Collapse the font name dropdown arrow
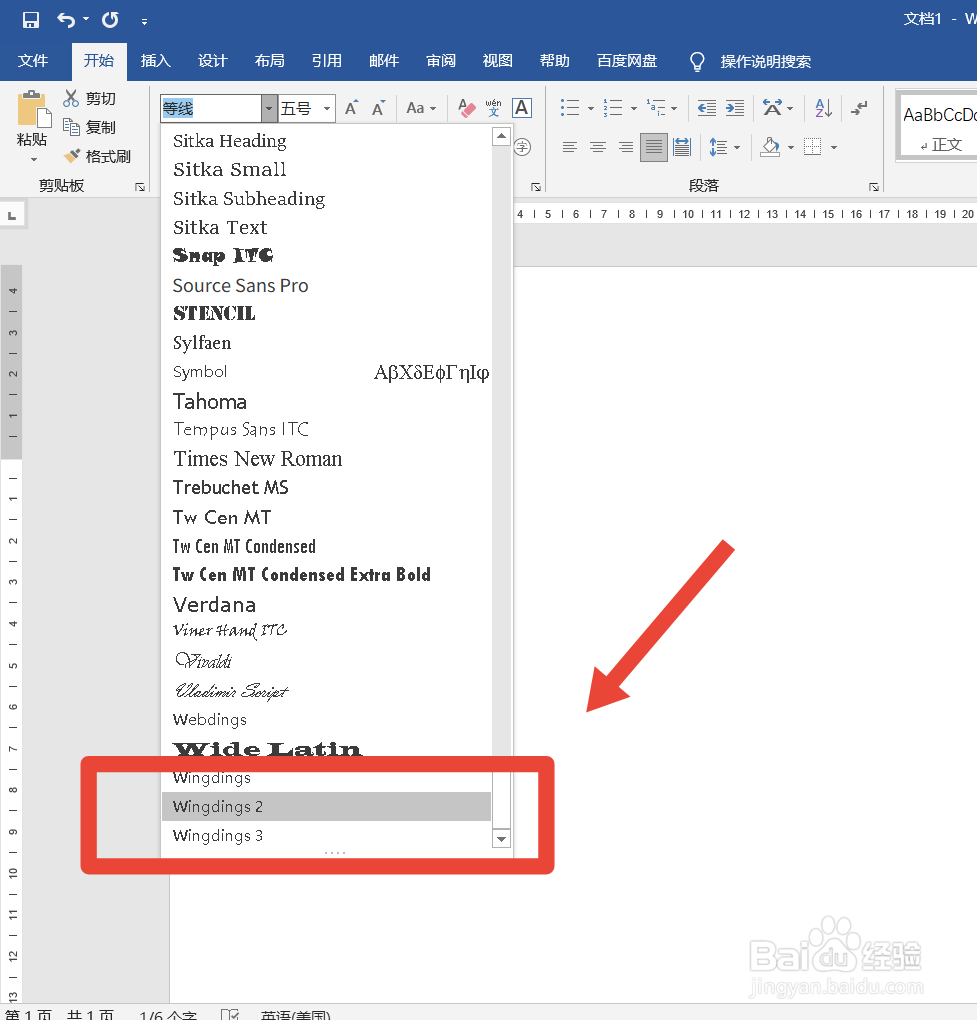 tap(269, 109)
